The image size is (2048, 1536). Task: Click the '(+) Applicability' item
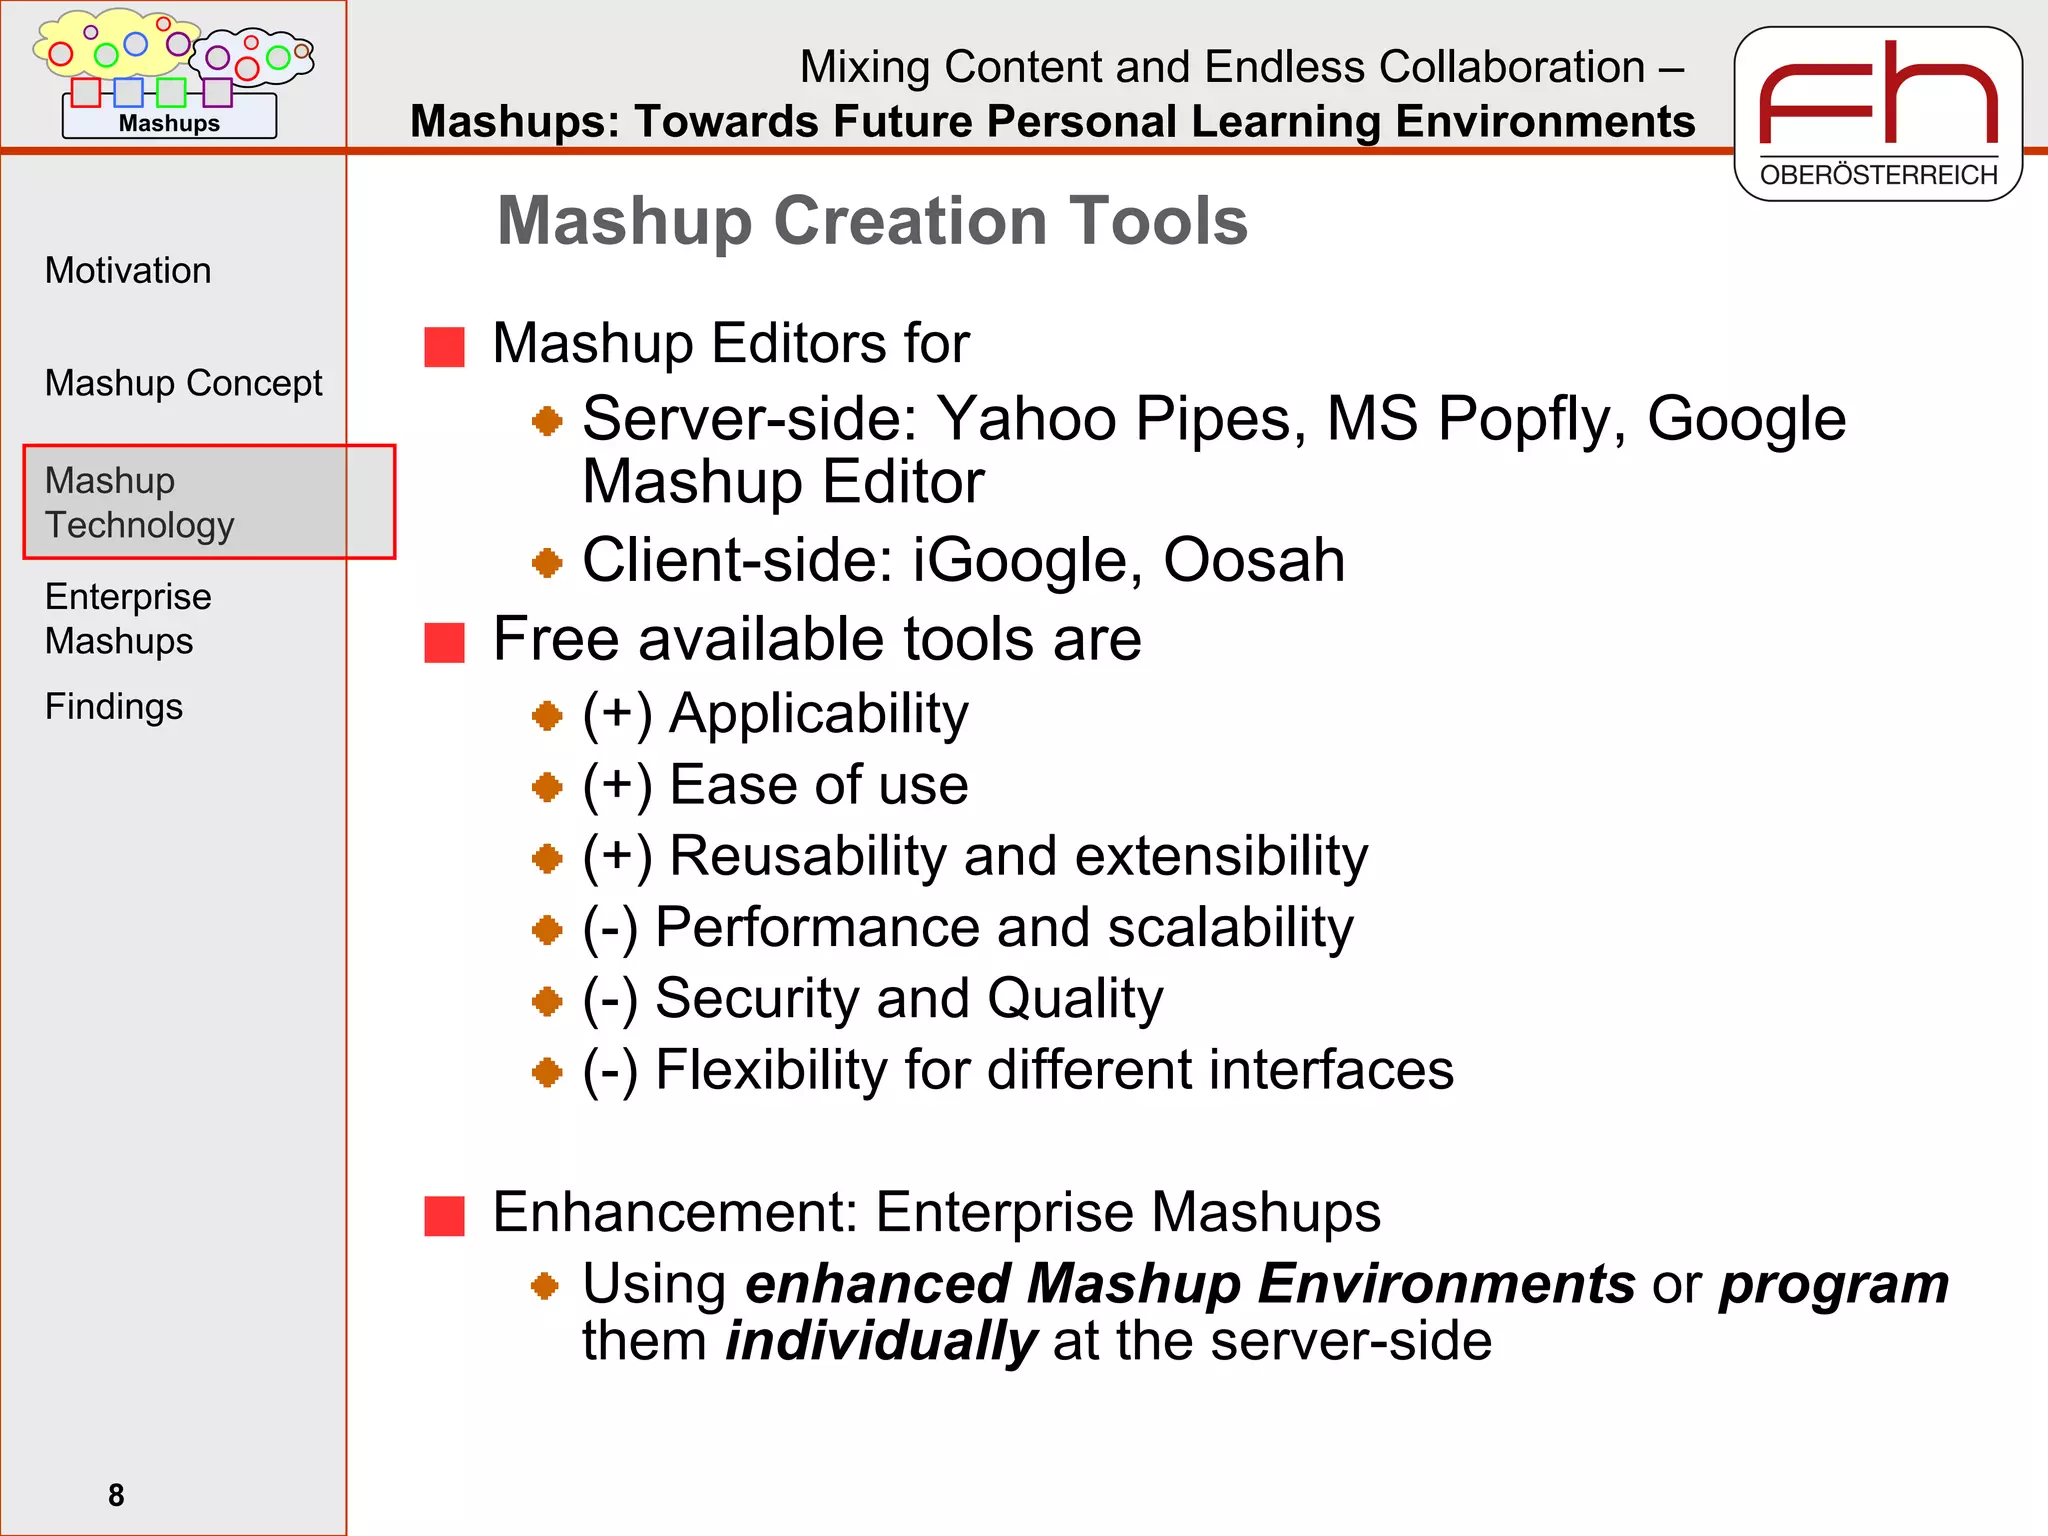[775, 714]
